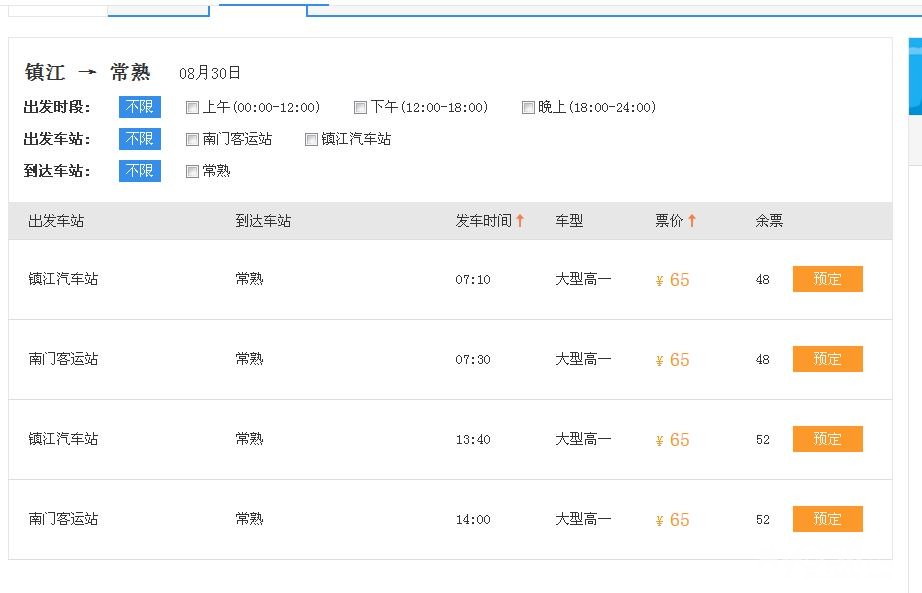Click the 余票 column header

pyautogui.click(x=769, y=221)
